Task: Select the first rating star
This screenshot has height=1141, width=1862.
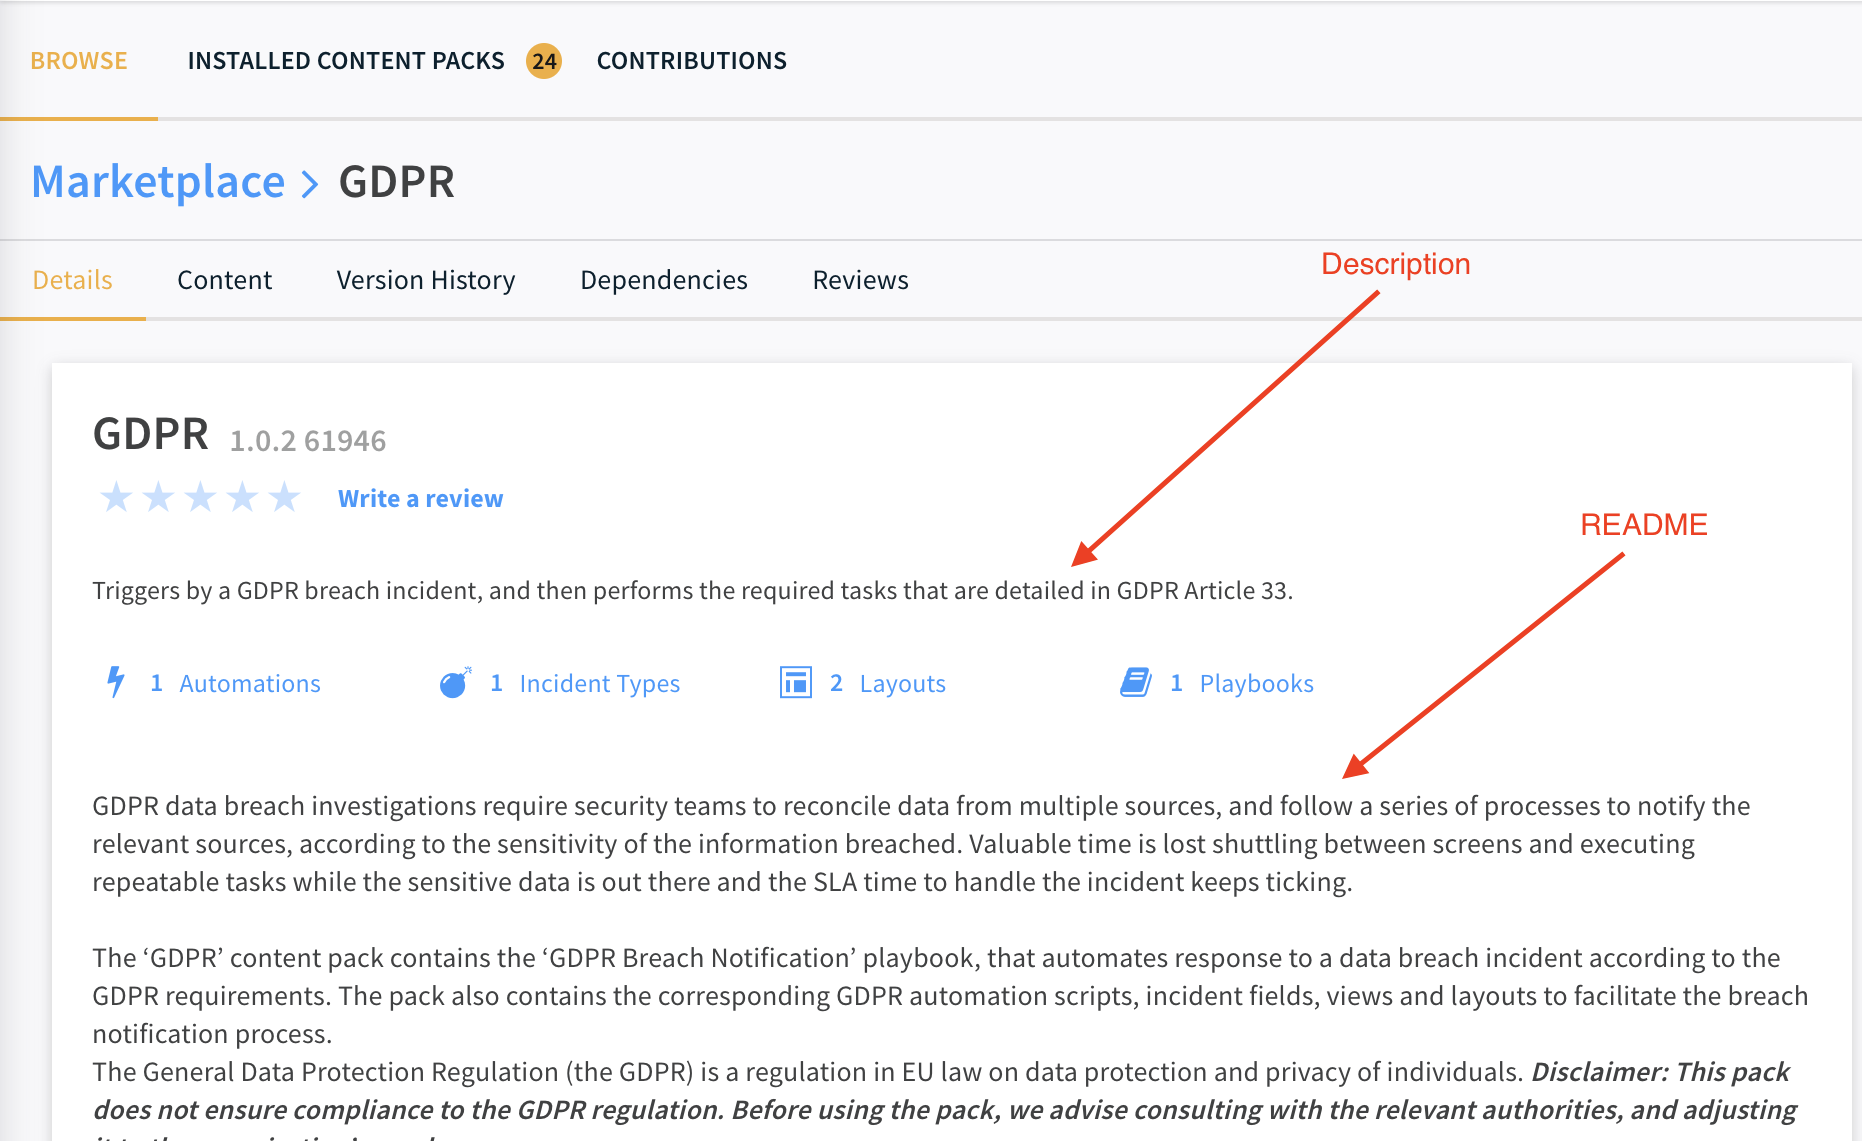Action: 117,497
